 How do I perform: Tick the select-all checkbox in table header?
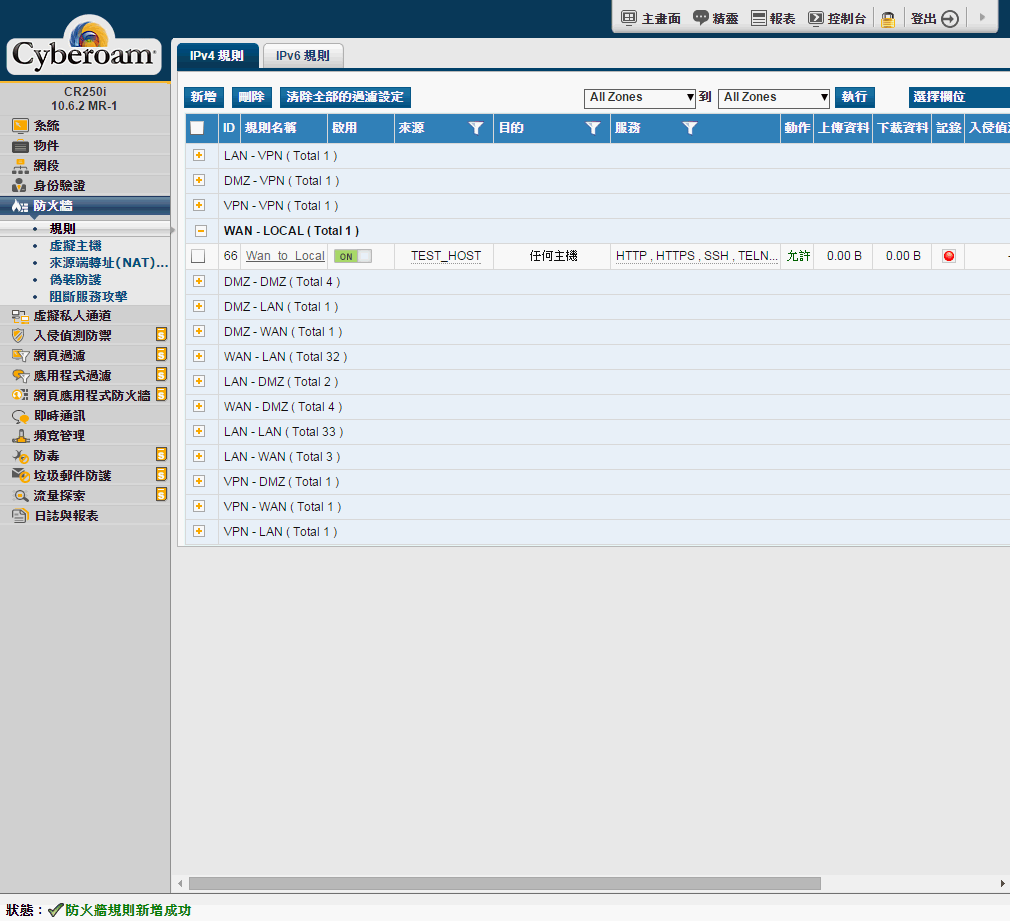click(x=197, y=128)
